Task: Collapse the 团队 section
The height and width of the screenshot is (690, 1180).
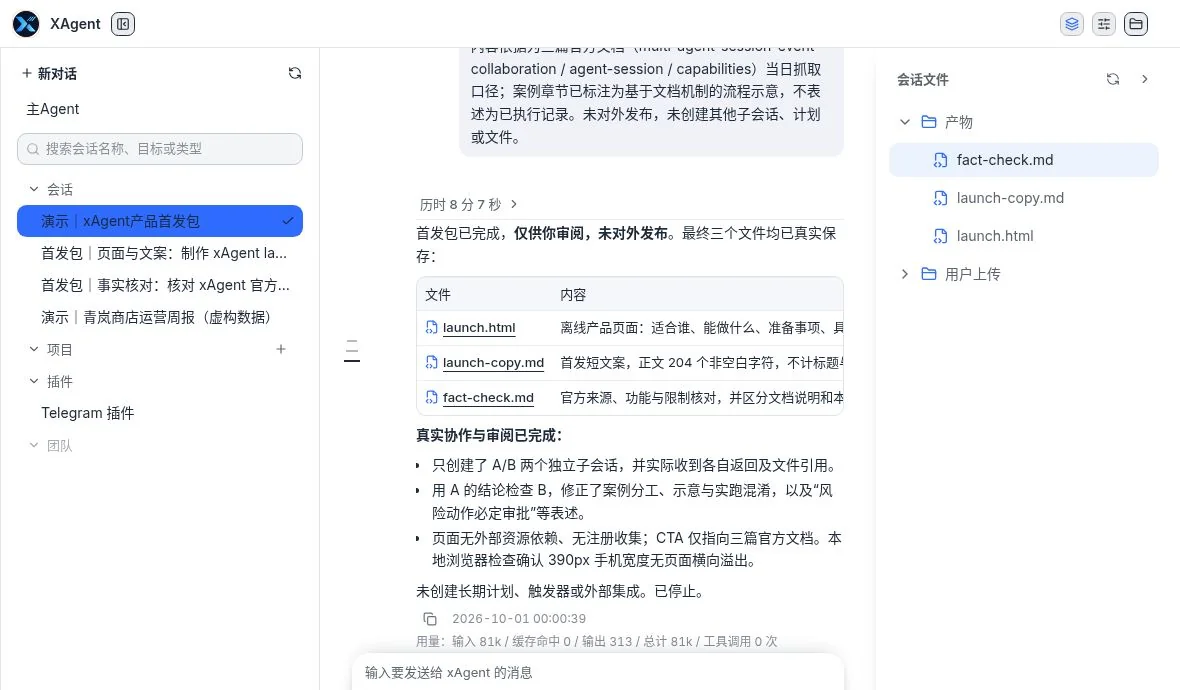Action: [x=34, y=445]
